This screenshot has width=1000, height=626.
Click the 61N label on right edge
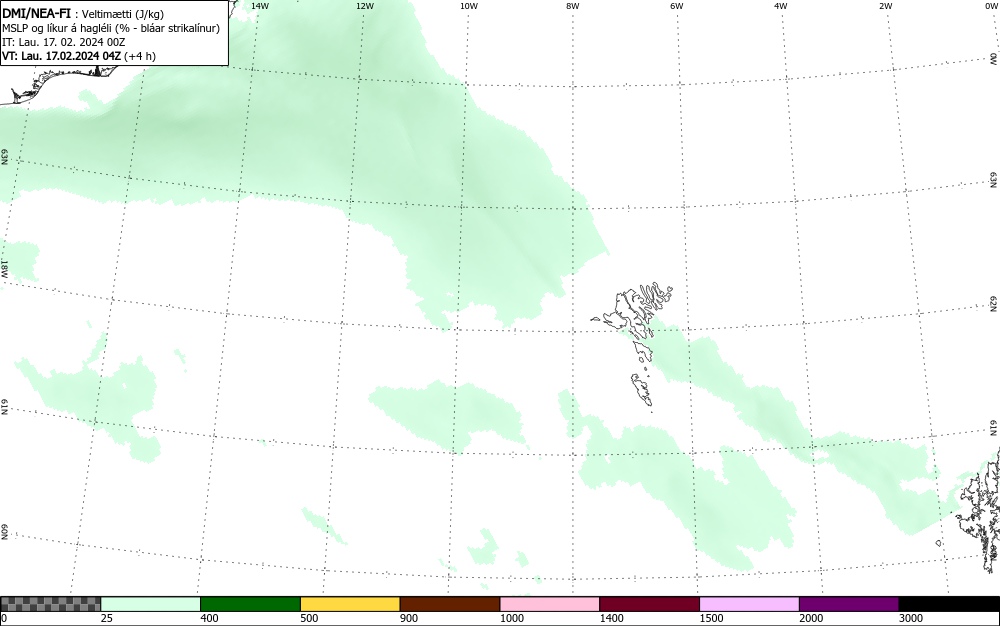(x=994, y=428)
